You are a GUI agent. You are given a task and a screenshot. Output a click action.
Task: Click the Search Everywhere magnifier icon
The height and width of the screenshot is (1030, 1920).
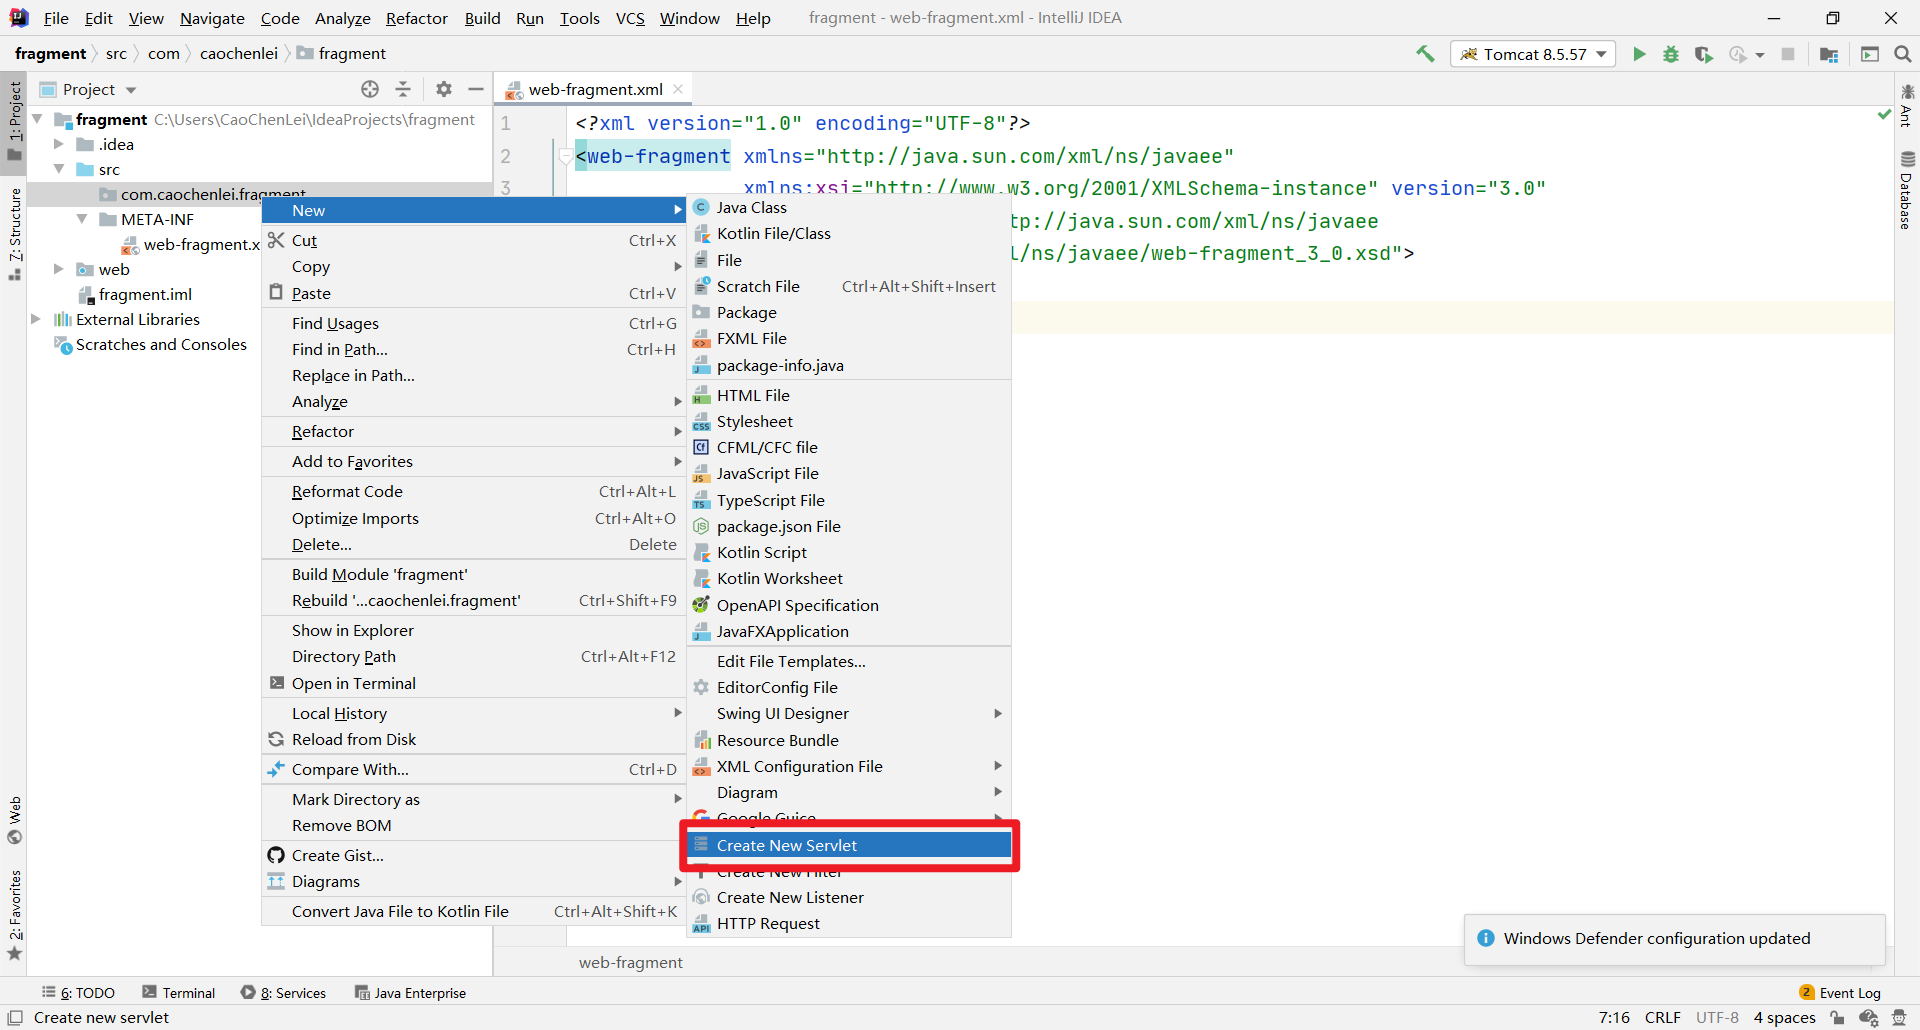click(x=1902, y=54)
